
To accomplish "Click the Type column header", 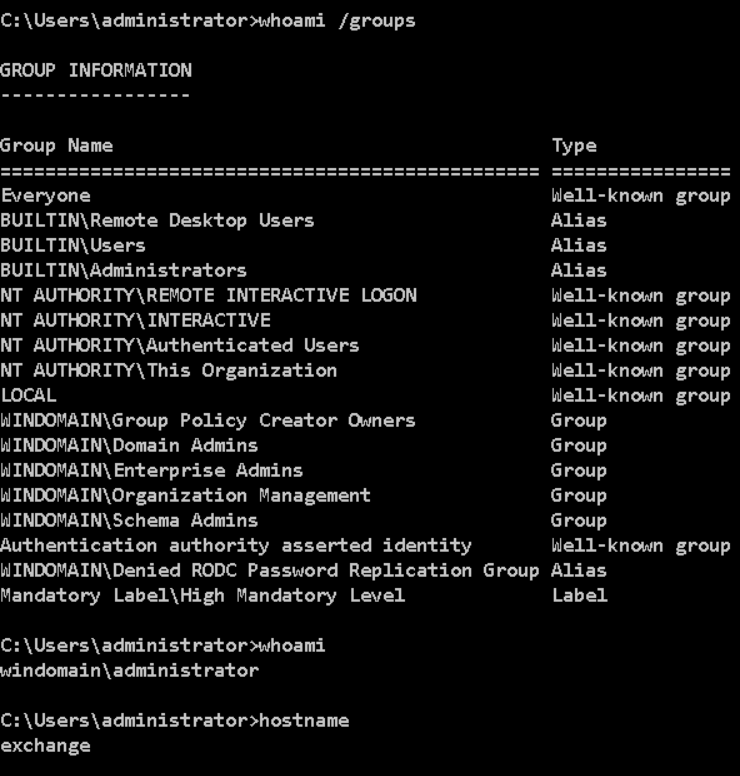I will [x=574, y=146].
